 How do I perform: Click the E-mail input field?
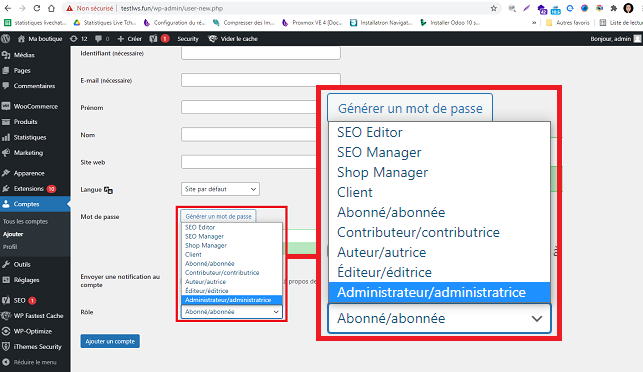click(261, 80)
